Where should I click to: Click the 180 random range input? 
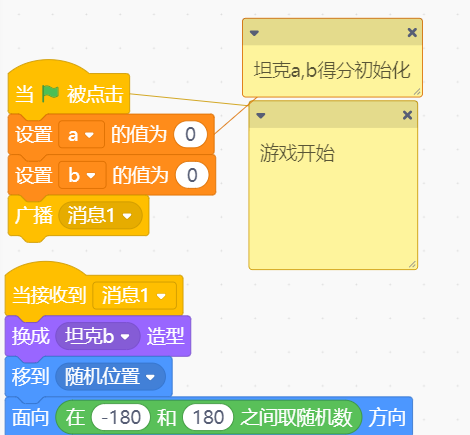click(208, 417)
